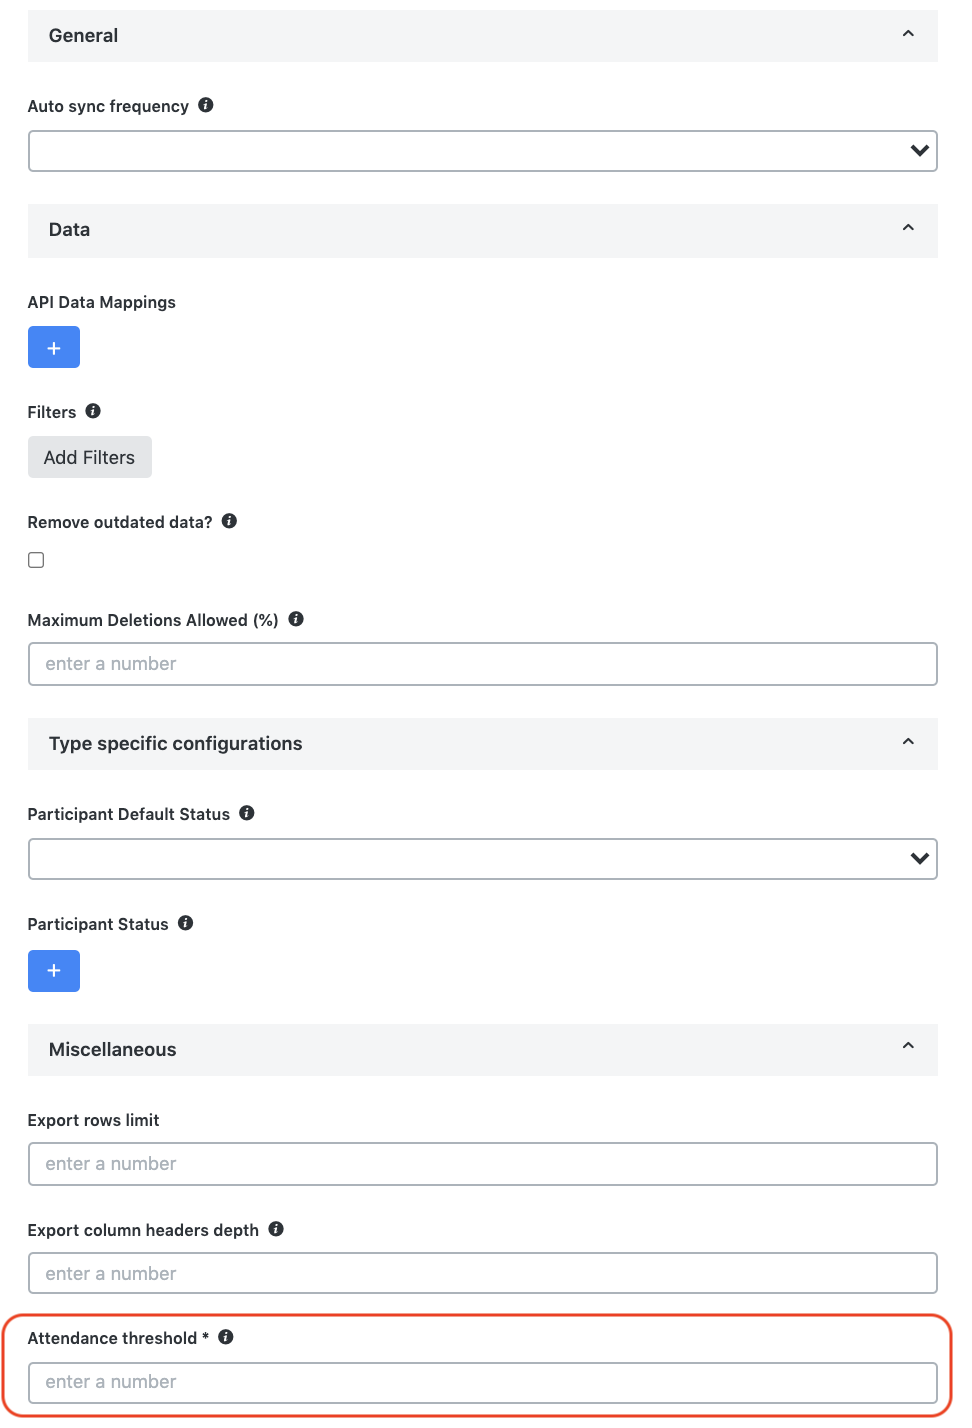Collapse the General section

pyautogui.click(x=908, y=34)
